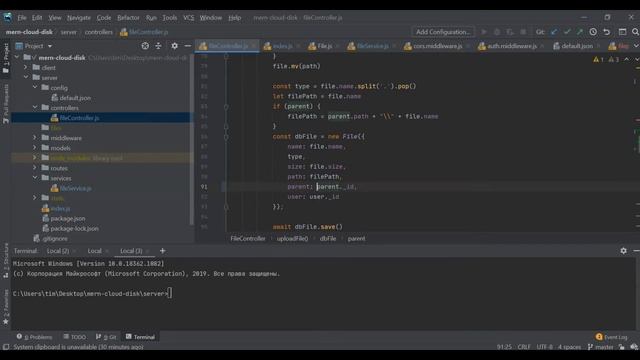Expand the routes folder
Viewport: 640px width, 360px height.
(35, 168)
